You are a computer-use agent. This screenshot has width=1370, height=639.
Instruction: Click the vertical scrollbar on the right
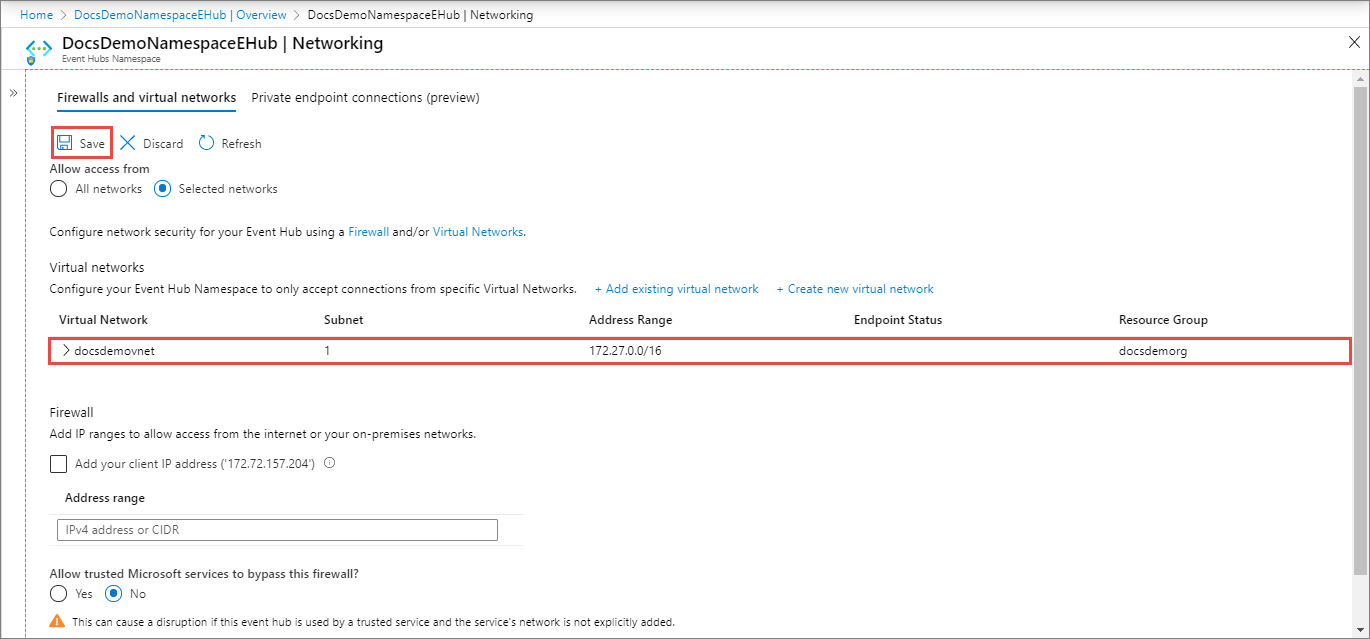coord(1360,330)
